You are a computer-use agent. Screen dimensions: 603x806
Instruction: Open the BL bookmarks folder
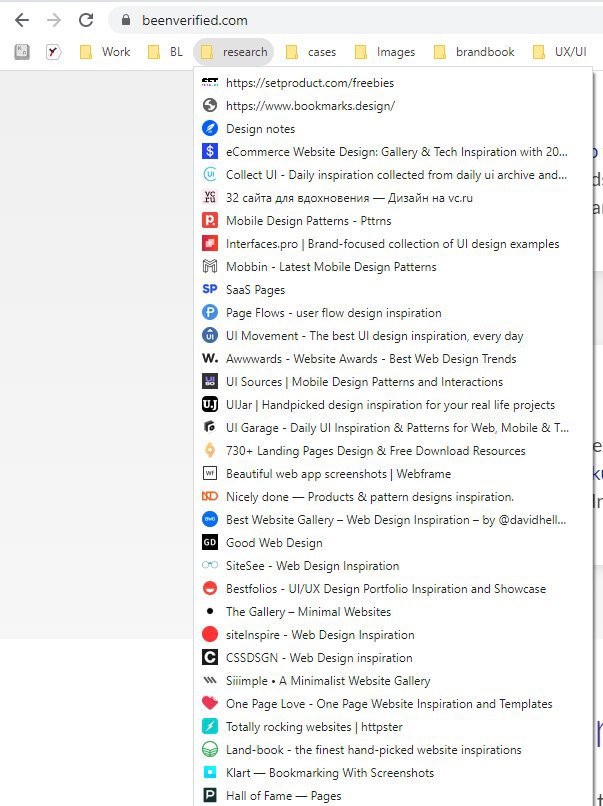tap(166, 51)
